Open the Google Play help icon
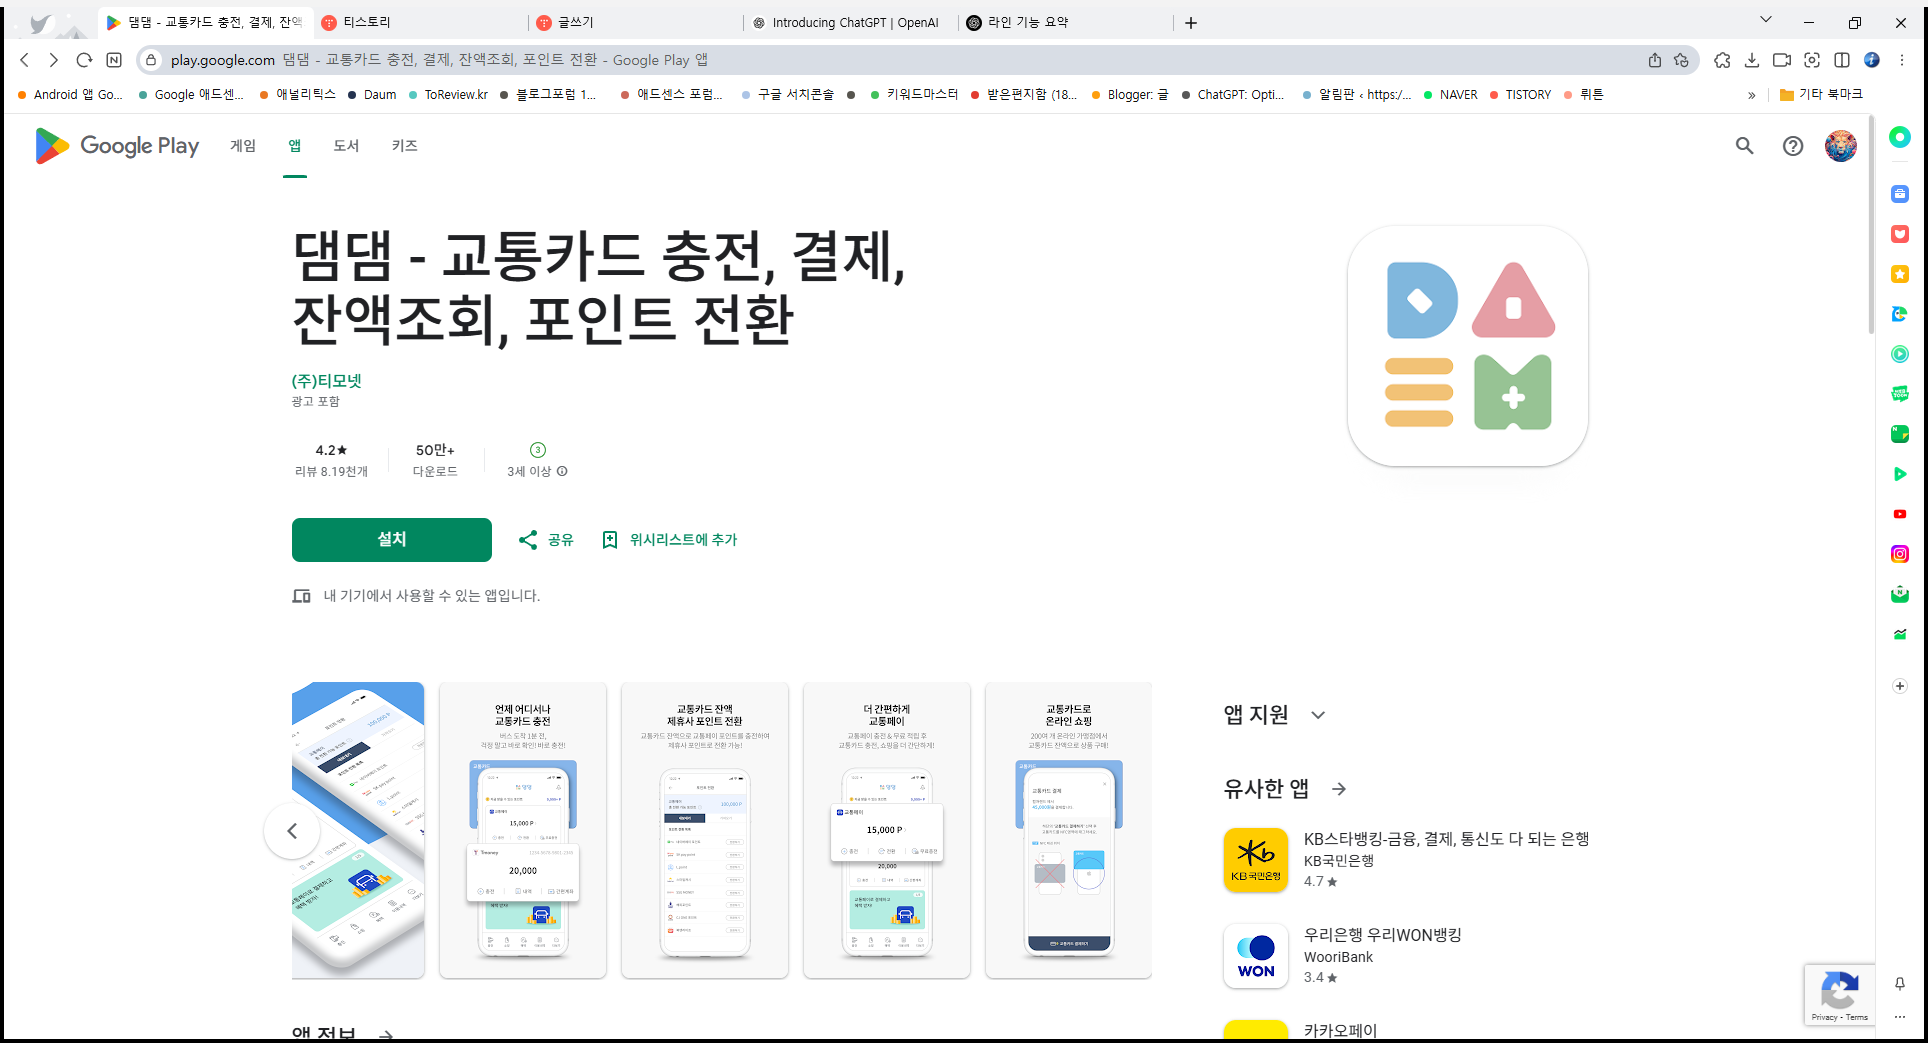 pos(1792,146)
